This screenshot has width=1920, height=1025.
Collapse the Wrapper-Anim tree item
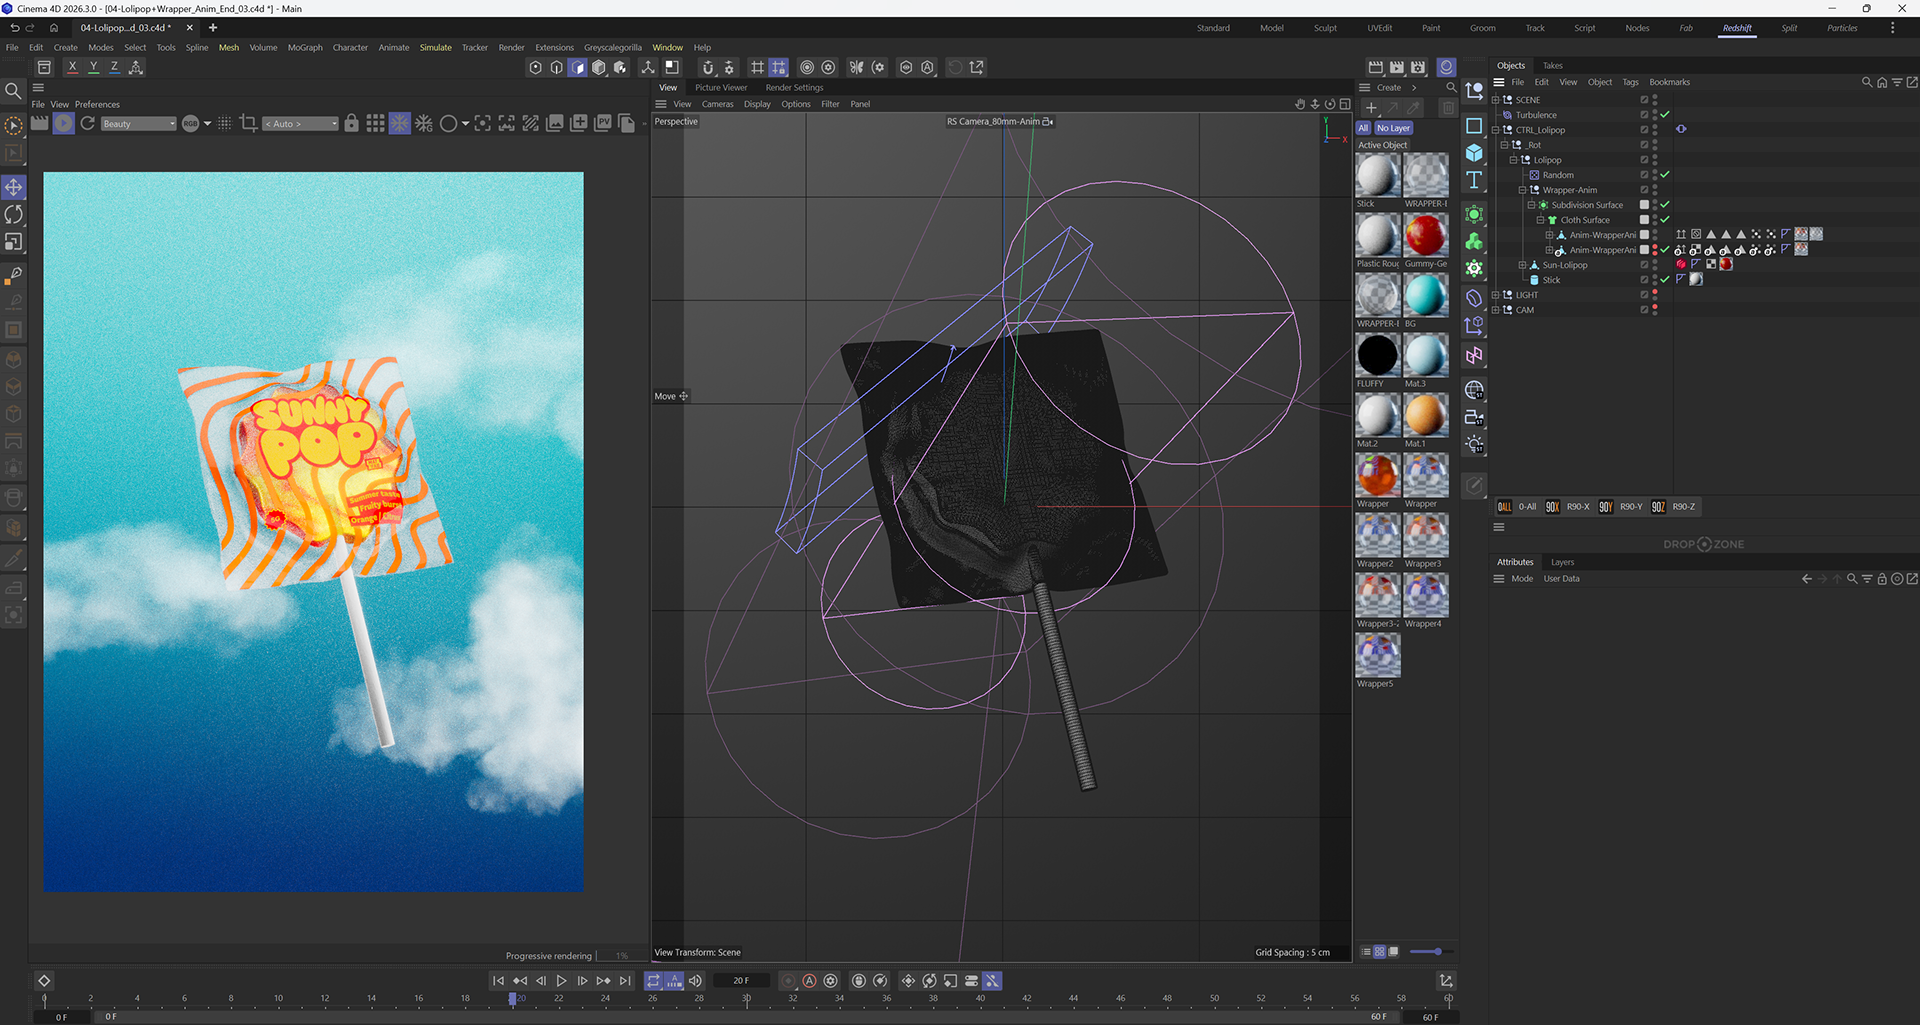[1522, 190]
